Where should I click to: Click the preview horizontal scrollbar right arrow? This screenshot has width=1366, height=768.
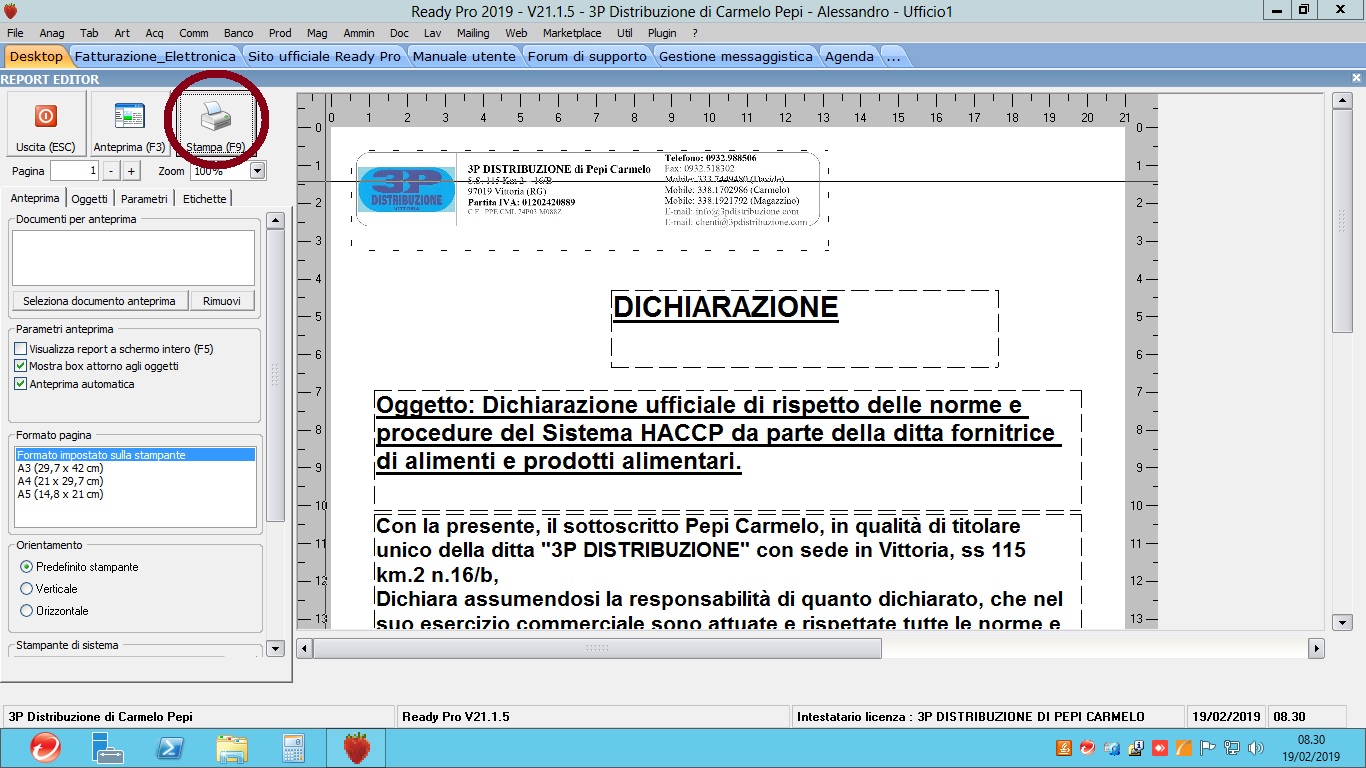[1316, 649]
